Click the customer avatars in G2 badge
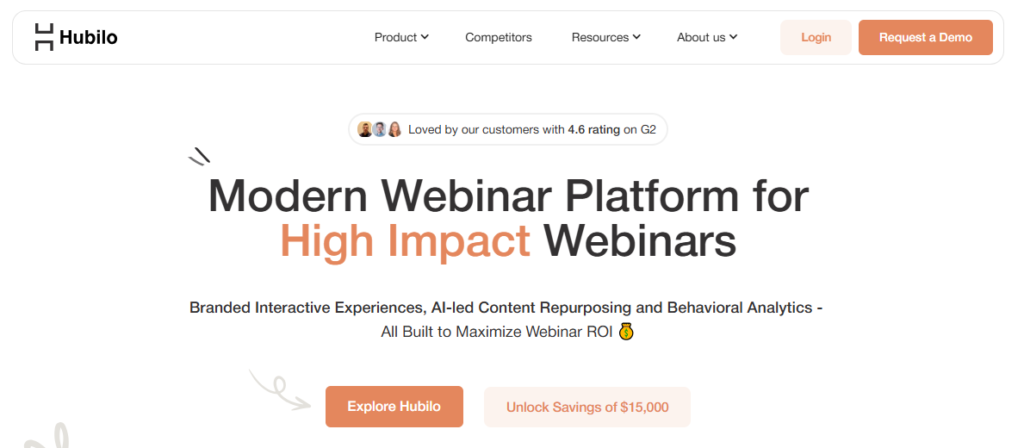Viewport: 1024px width, 448px height. tap(379, 129)
